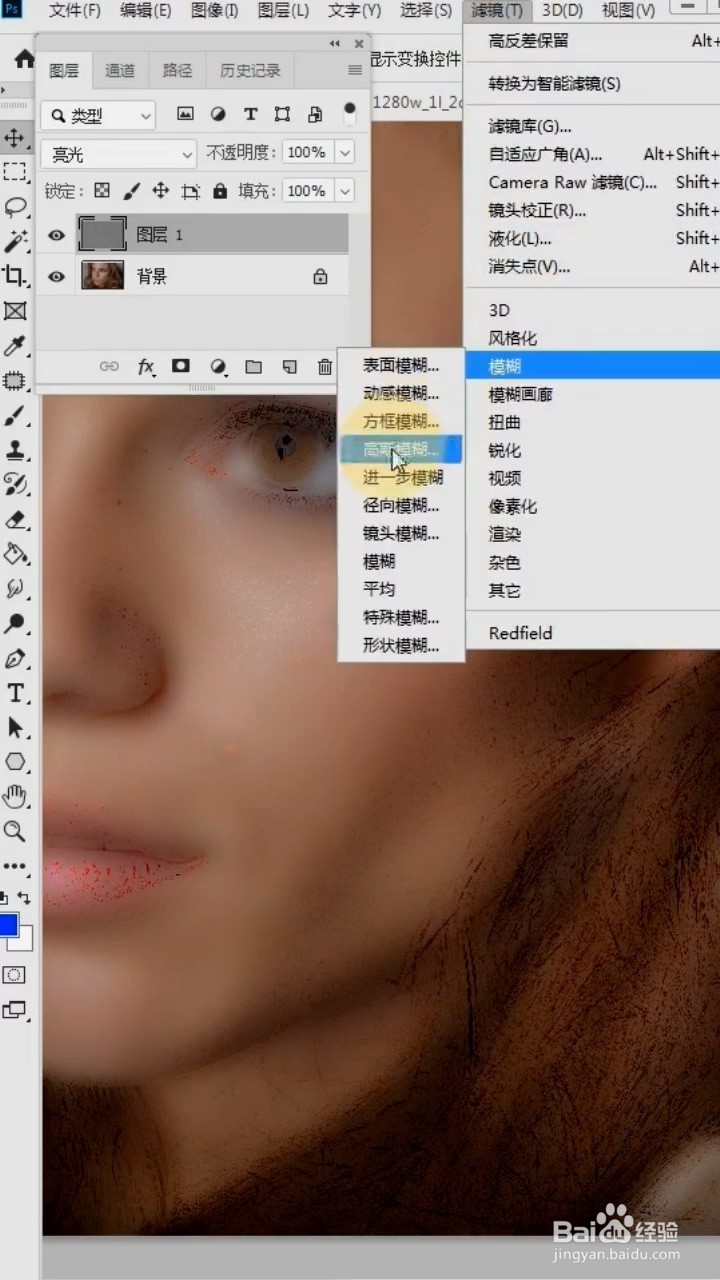Select the Hand tool
Viewport: 720px width, 1280px height.
click(x=14, y=797)
